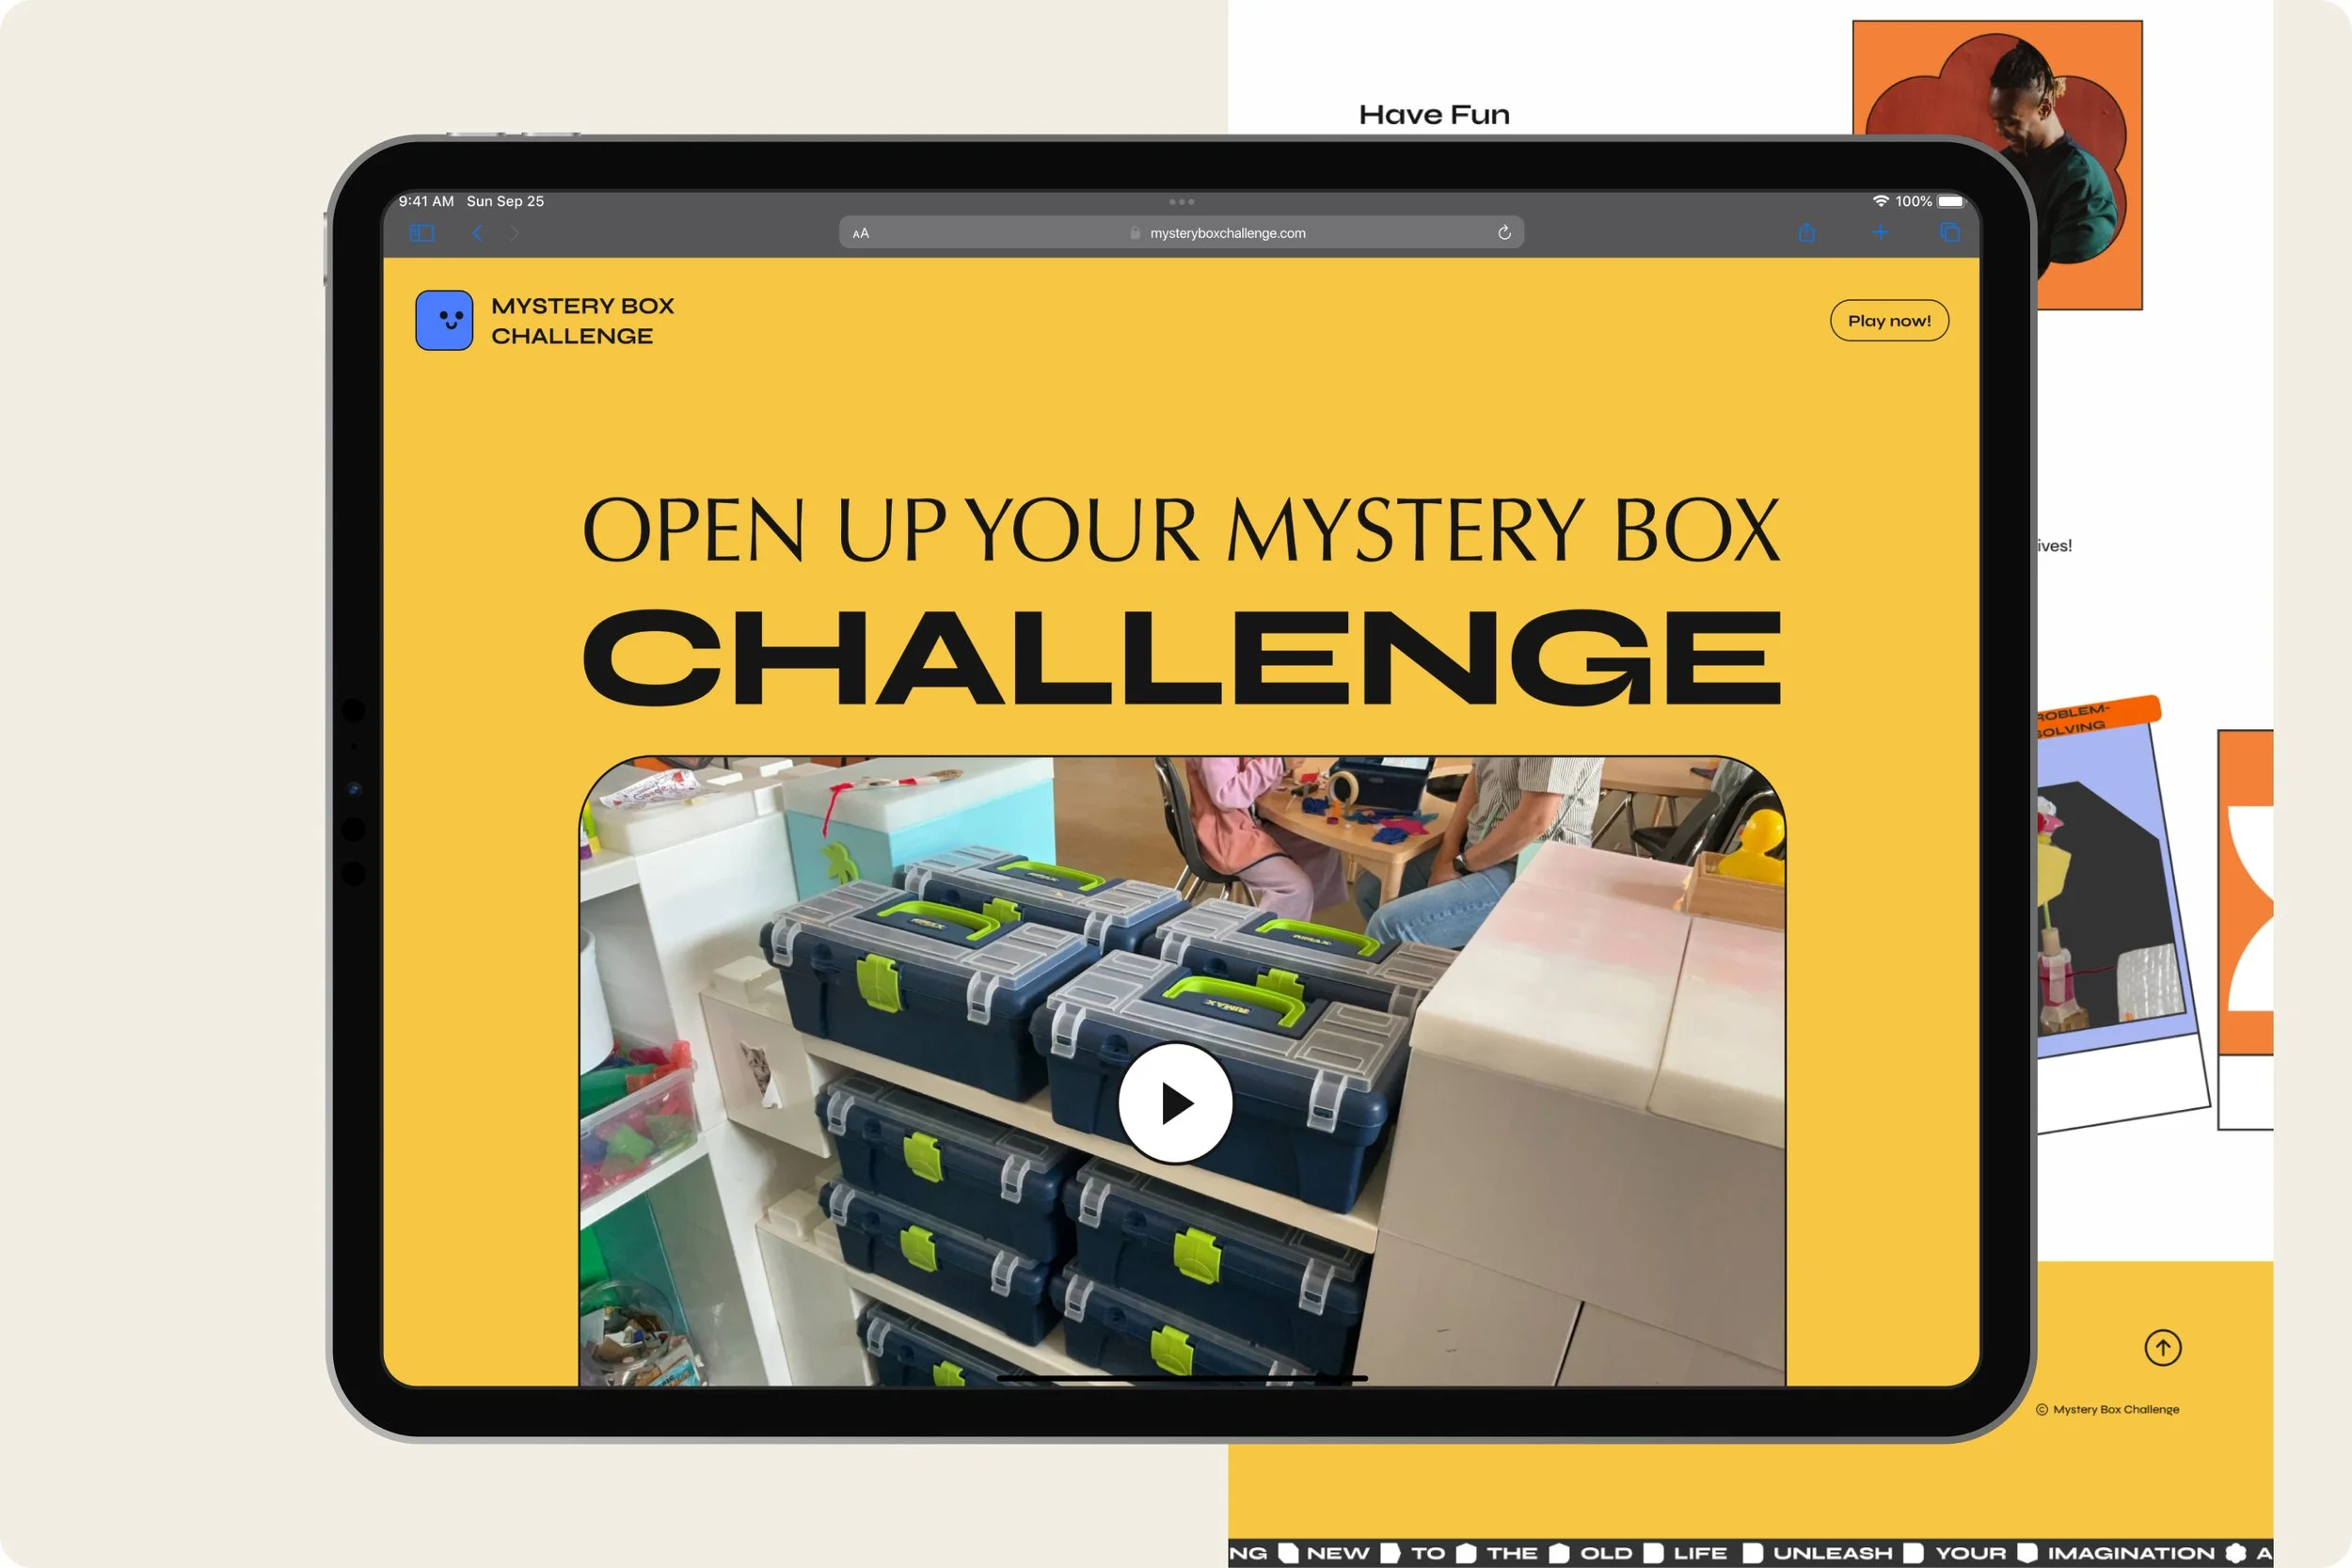
Task: Tap the three-dot multitasking menu
Action: [1181, 202]
